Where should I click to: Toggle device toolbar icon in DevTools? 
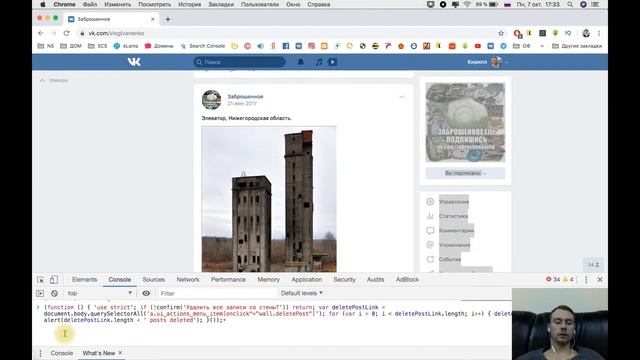(x=54, y=280)
